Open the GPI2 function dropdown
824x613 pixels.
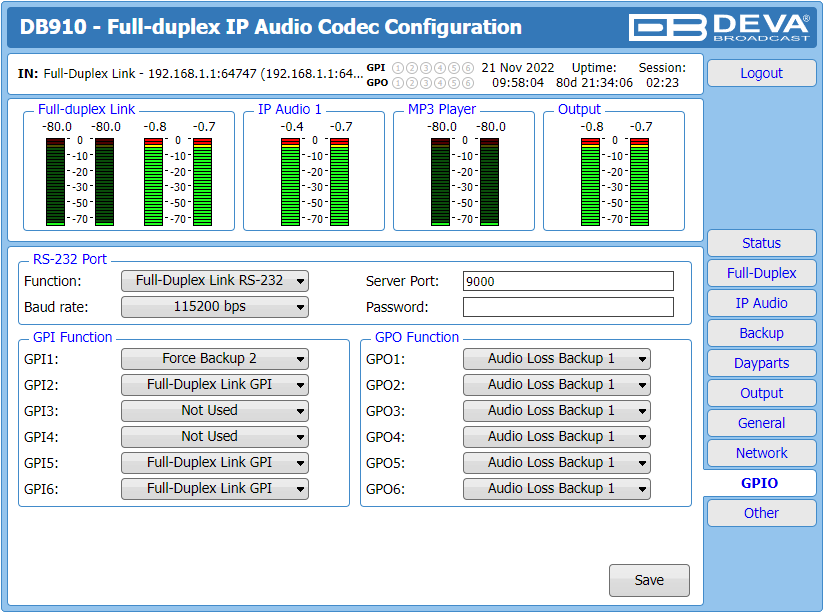pyautogui.click(x=214, y=385)
